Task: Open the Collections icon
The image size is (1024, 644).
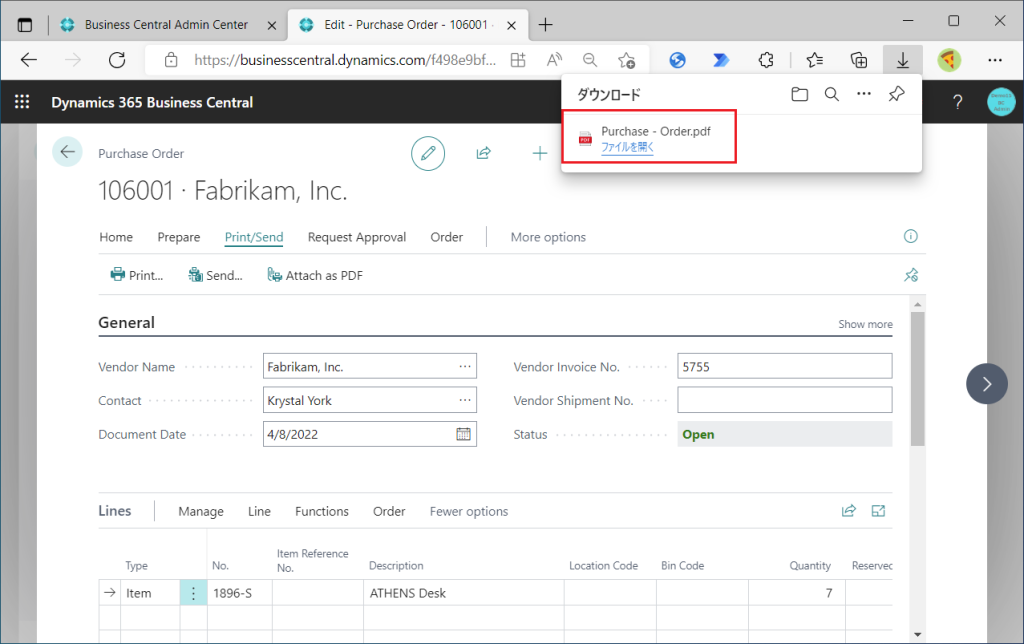Action: [859, 60]
